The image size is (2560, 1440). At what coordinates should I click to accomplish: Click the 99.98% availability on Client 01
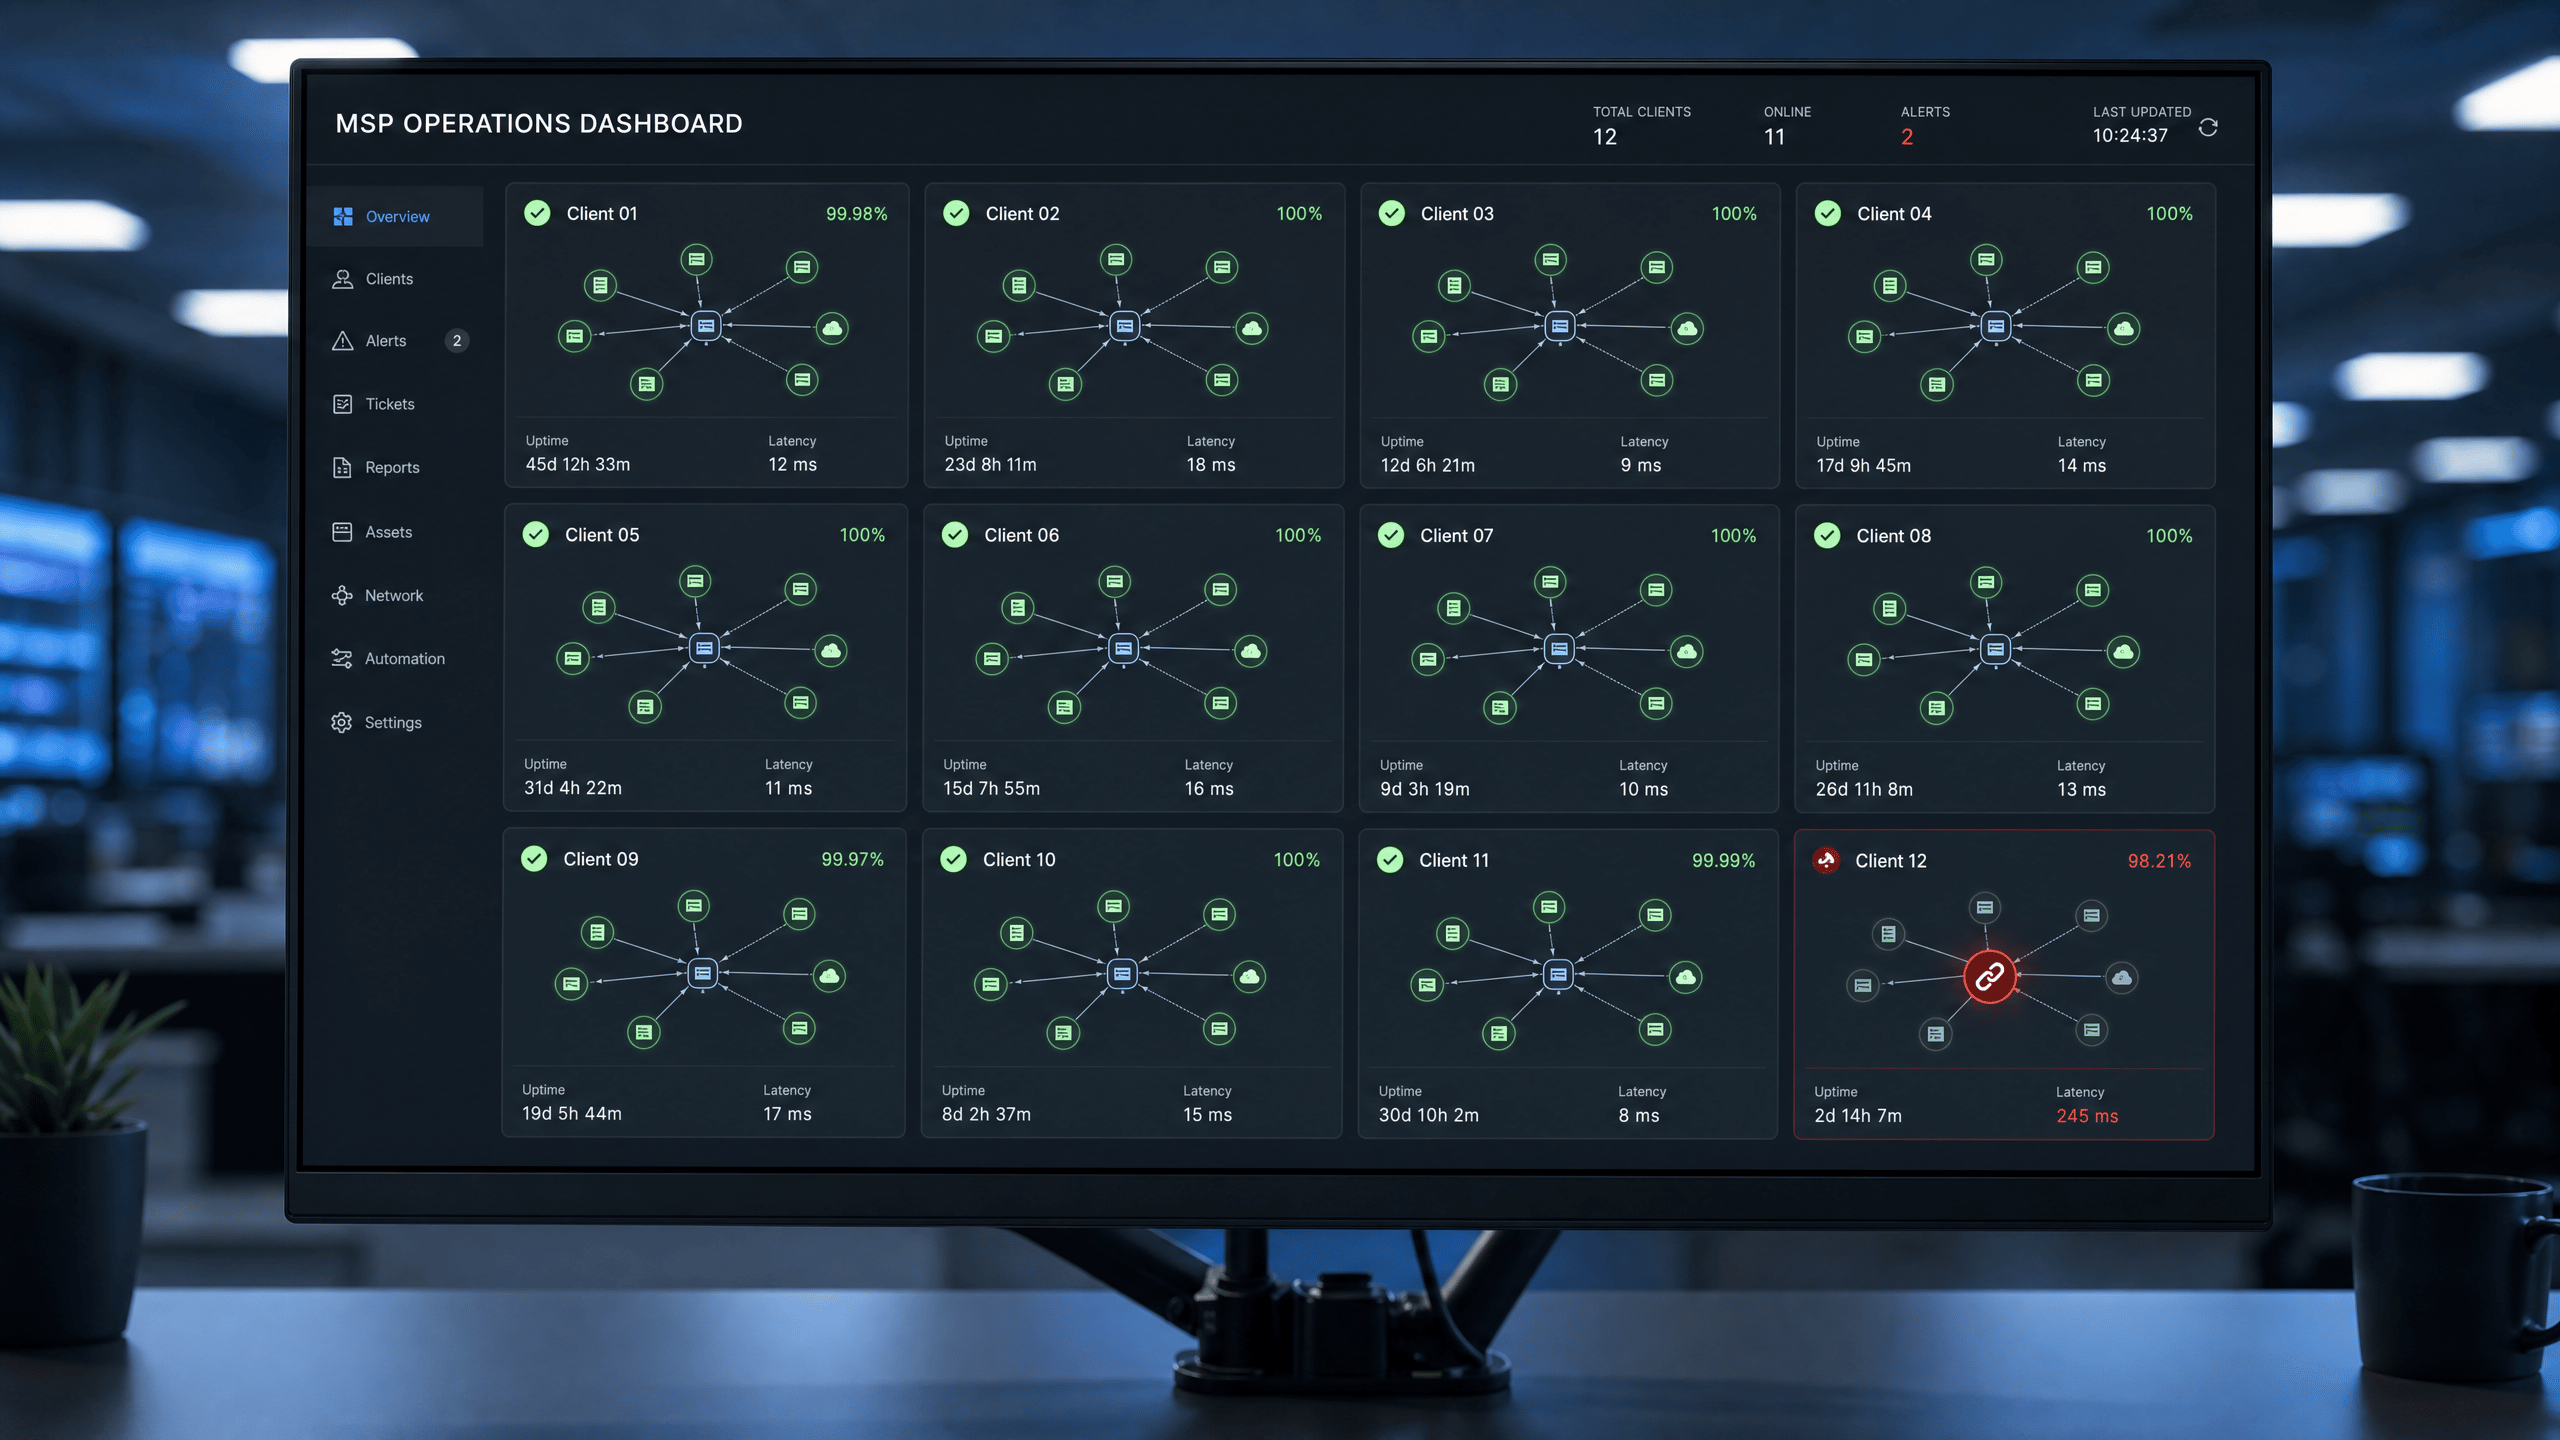click(x=857, y=214)
